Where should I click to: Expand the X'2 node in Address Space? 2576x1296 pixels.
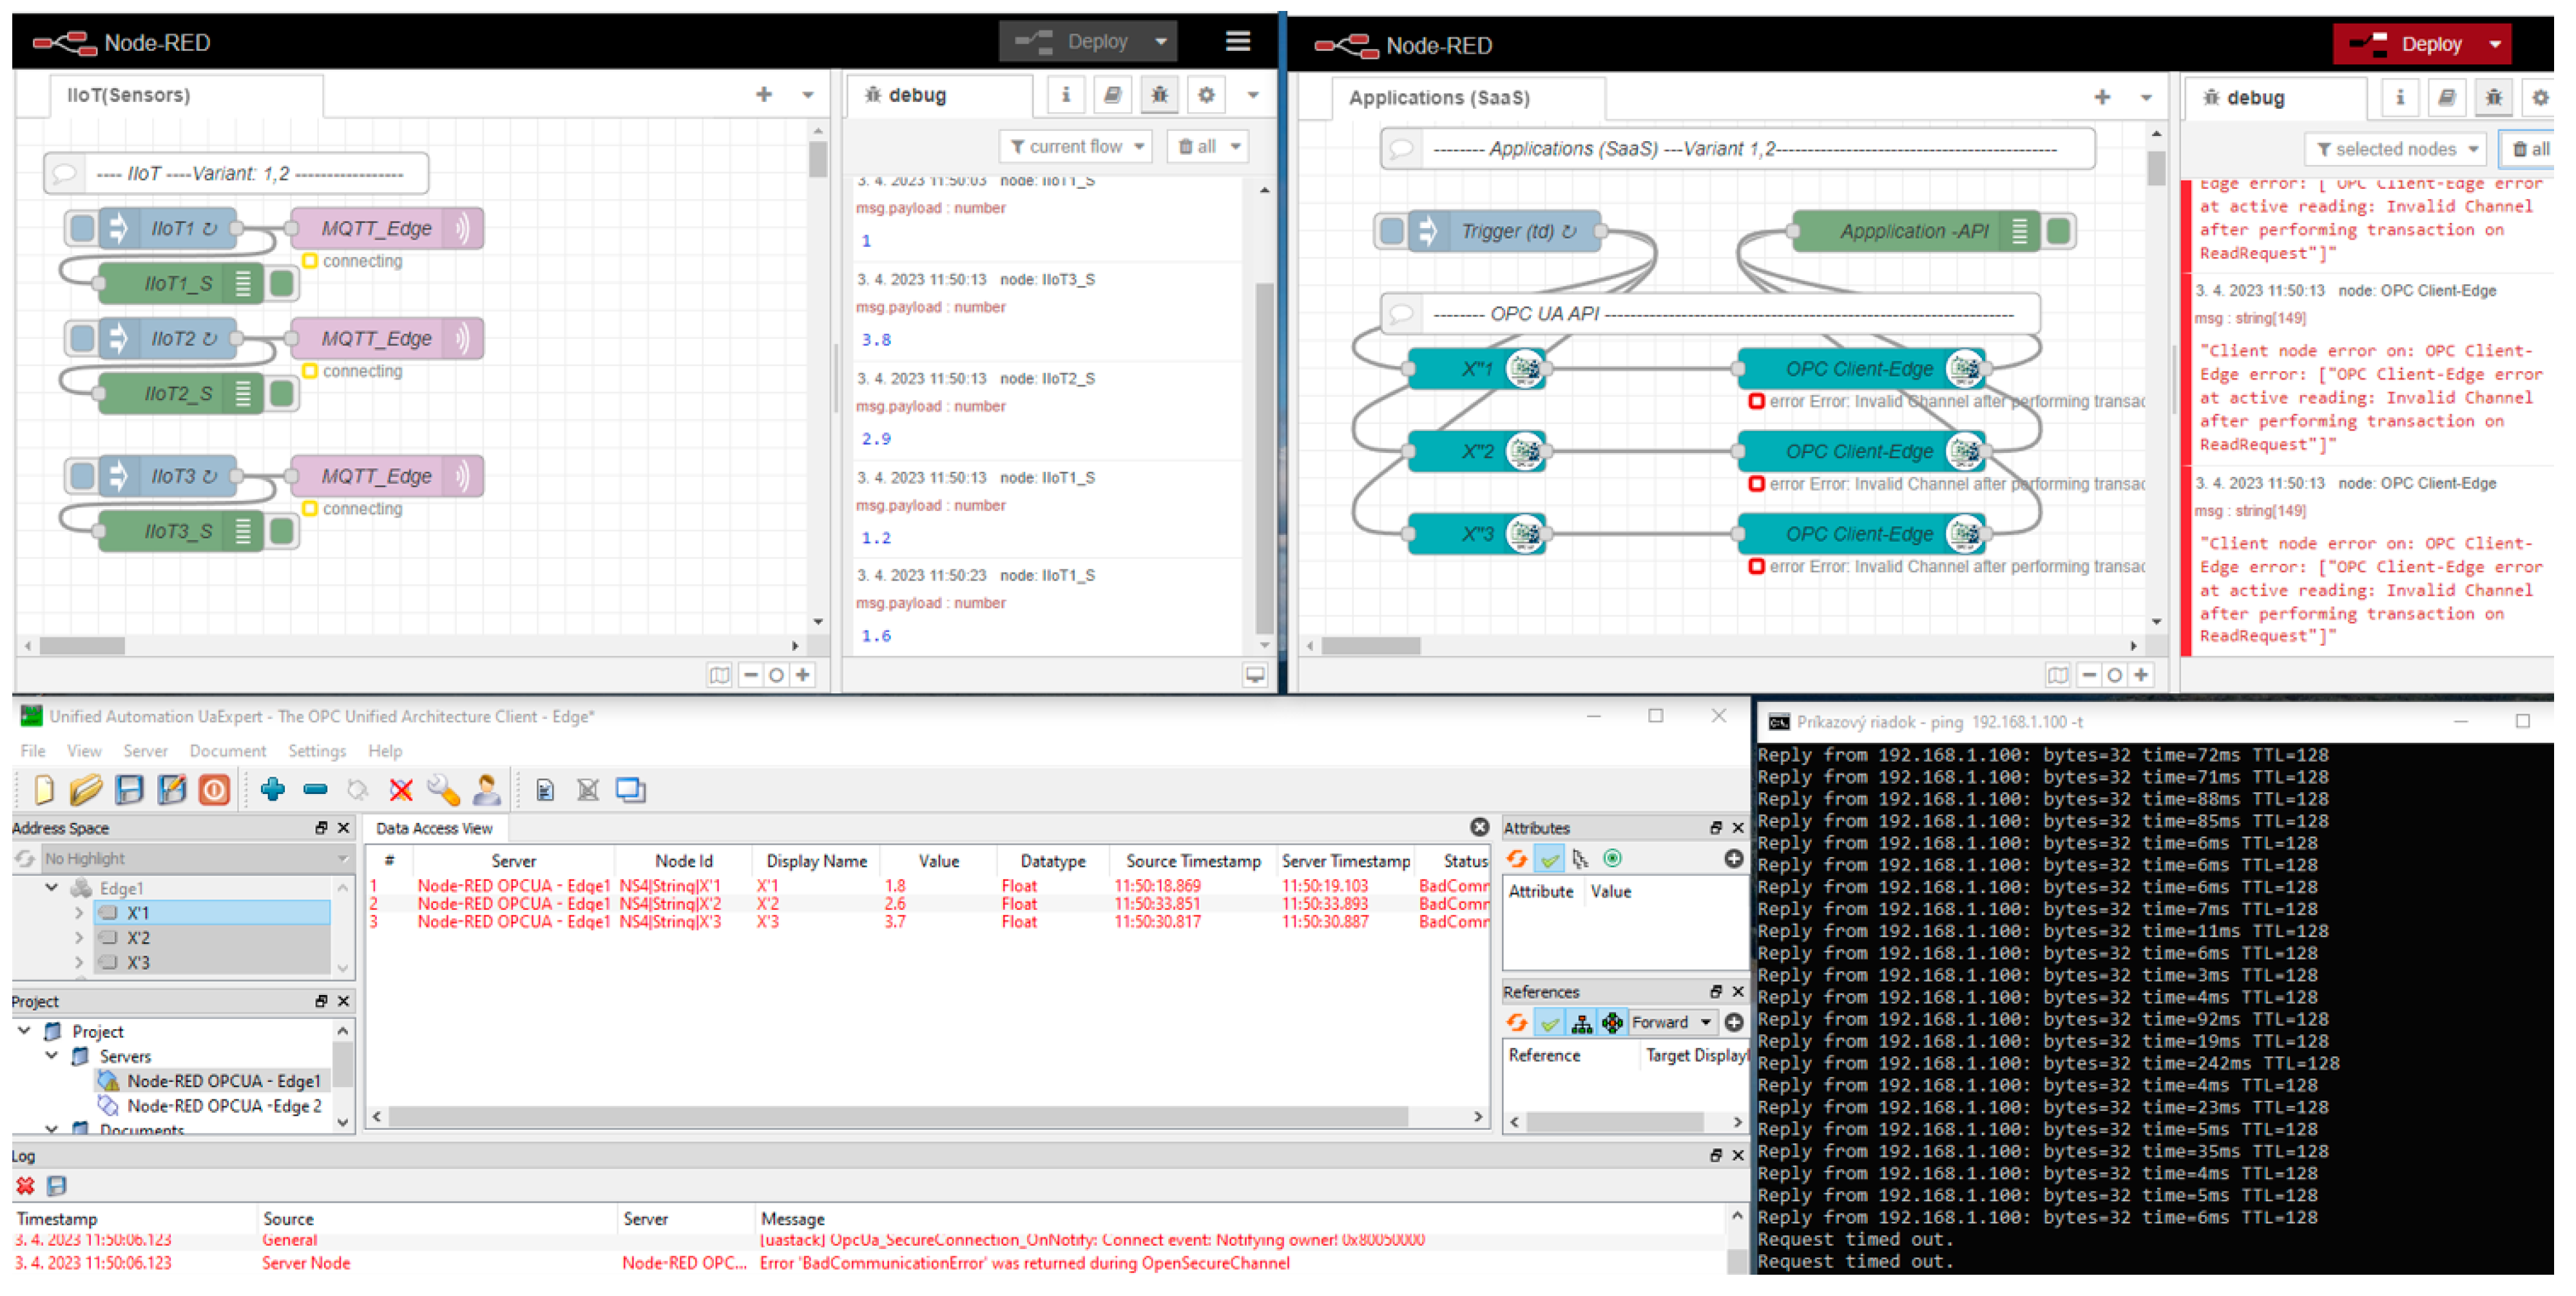point(79,938)
